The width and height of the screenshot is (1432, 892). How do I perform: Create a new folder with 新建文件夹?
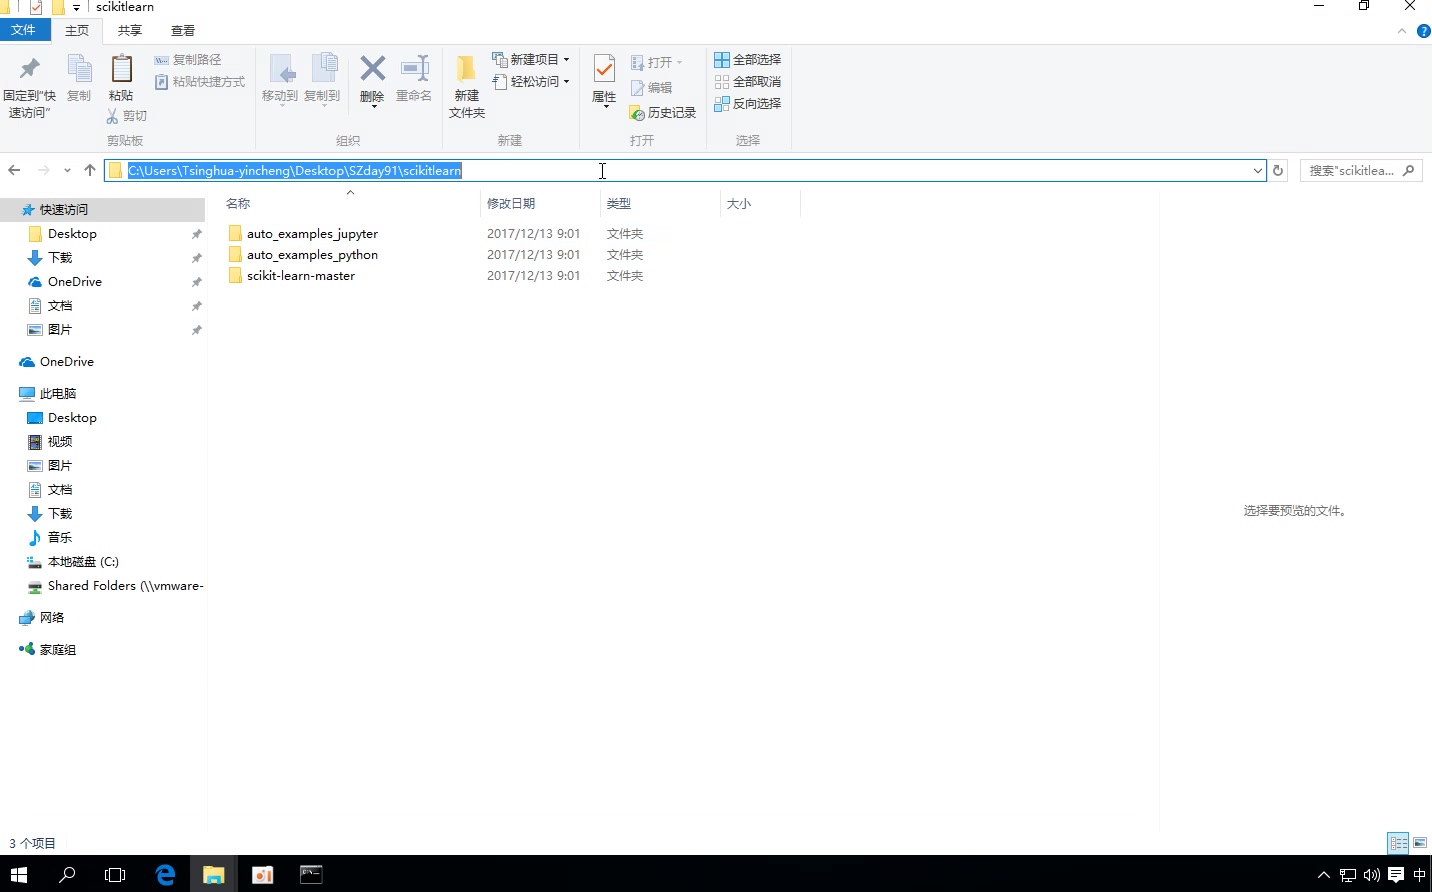coord(467,87)
